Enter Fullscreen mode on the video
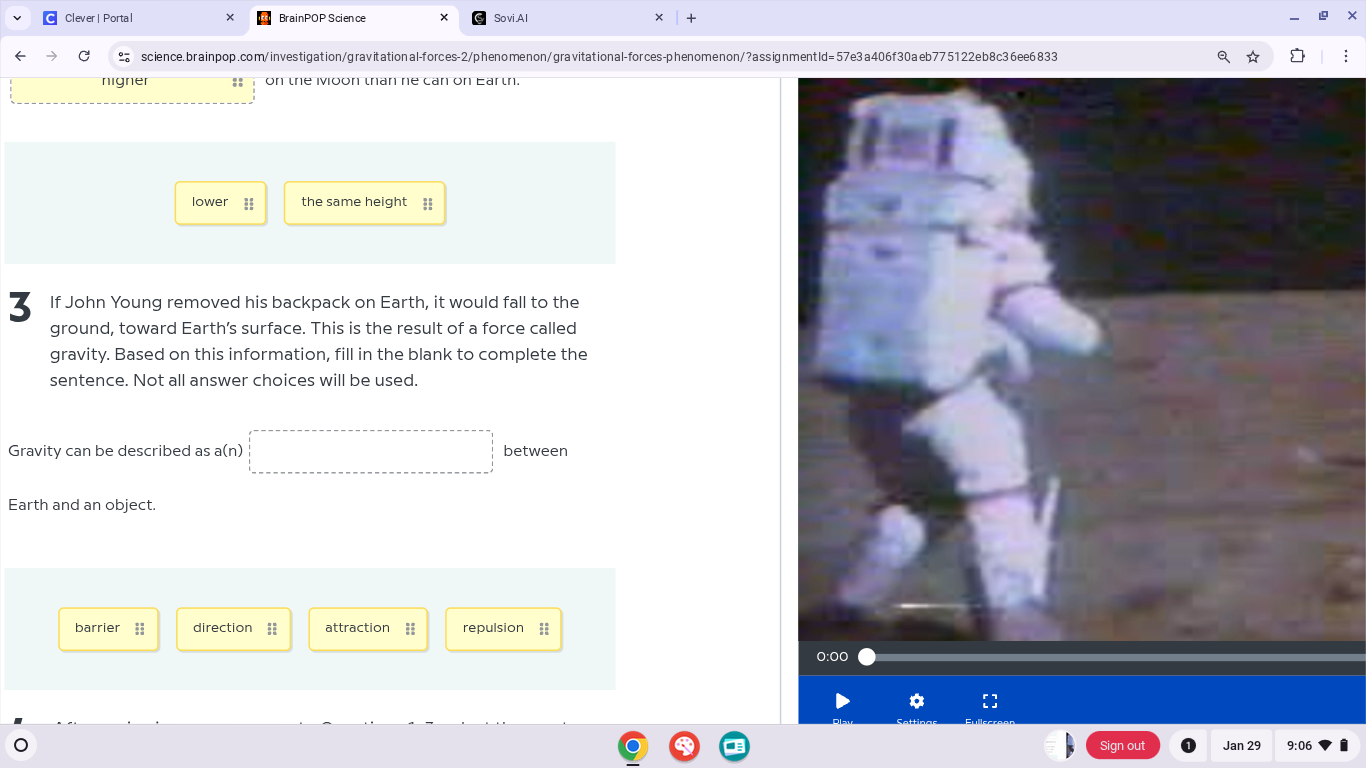 click(989, 701)
